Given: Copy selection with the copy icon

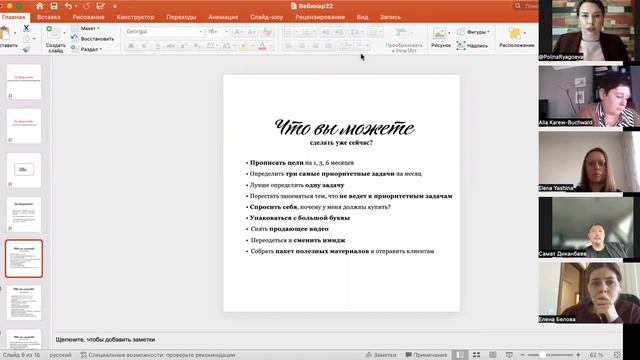Looking at the screenshot, I should pos(26,39).
